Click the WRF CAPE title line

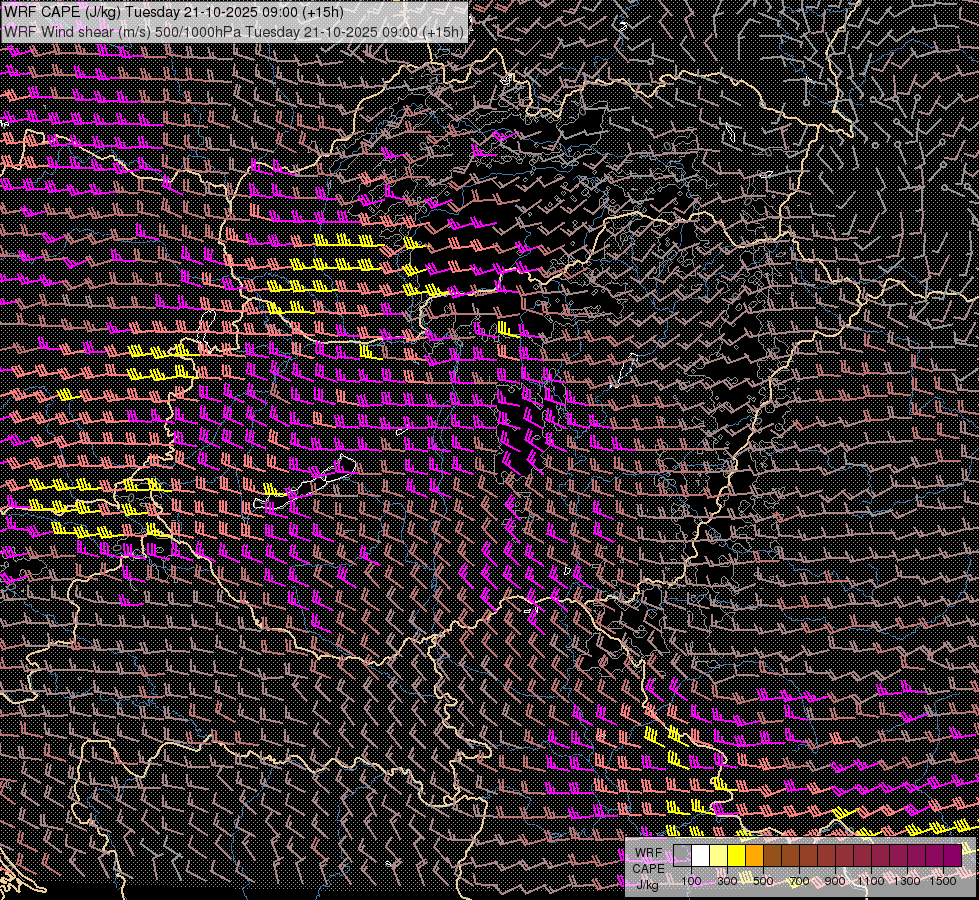pos(174,12)
